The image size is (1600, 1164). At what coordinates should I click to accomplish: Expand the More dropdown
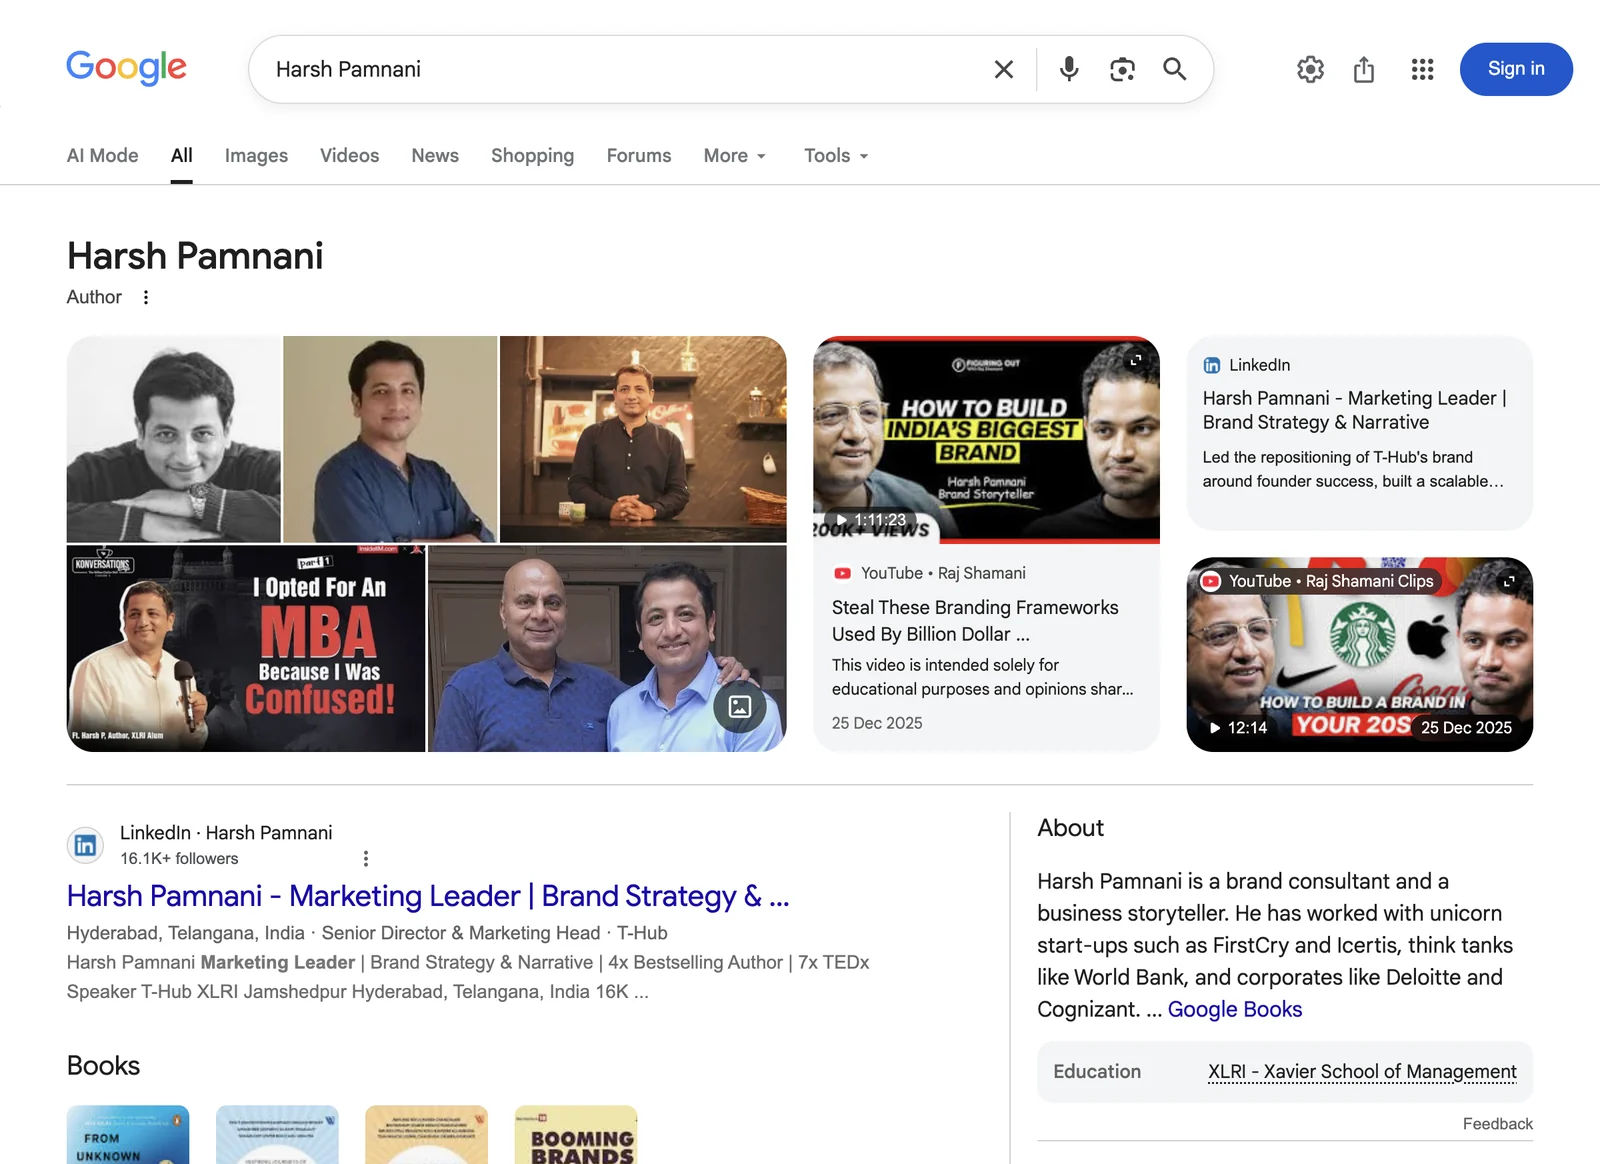(x=735, y=155)
